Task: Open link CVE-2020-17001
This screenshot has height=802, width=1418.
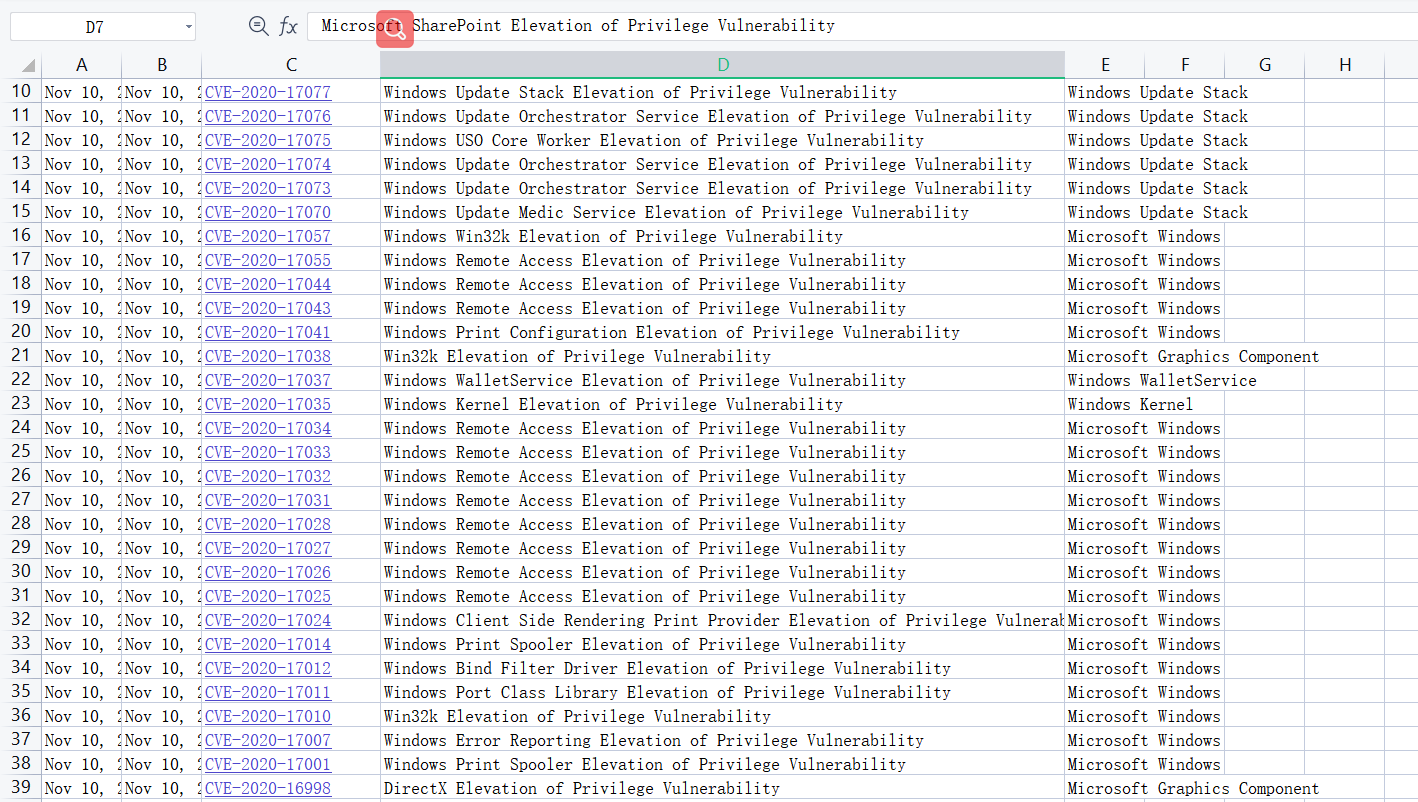Action: [x=268, y=764]
